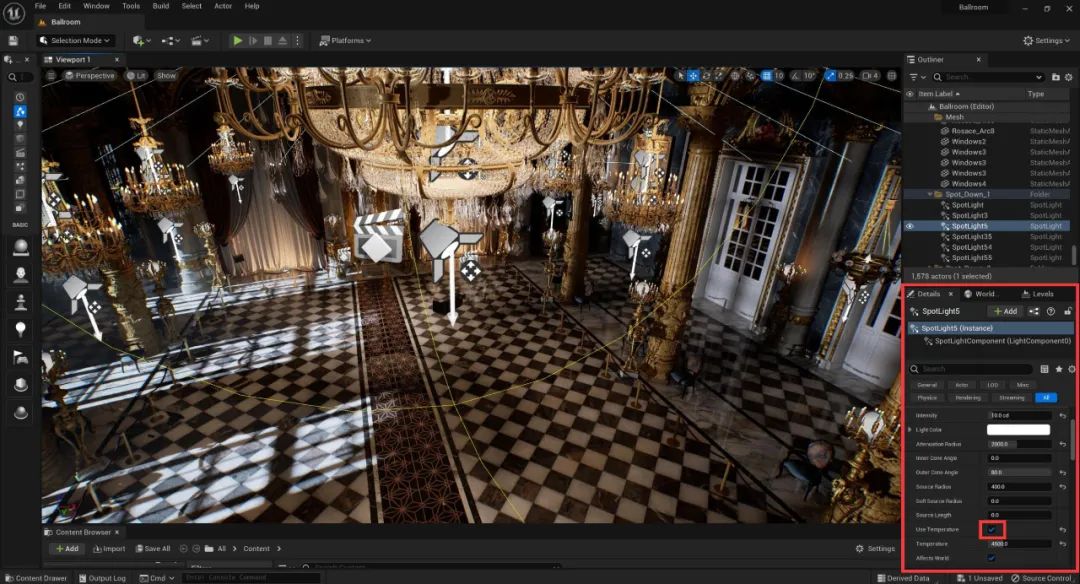The width and height of the screenshot is (1080, 584).
Task: Hide SpotLight5 using its eye icon
Action: tap(910, 226)
